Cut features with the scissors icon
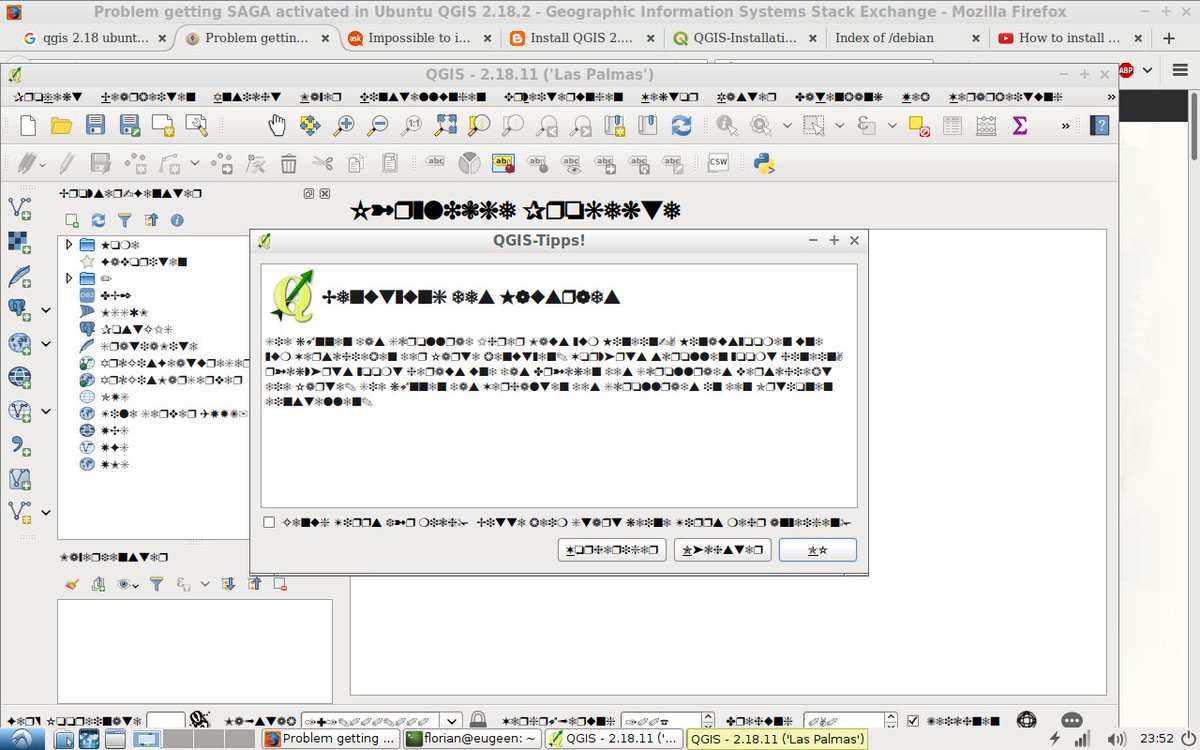The height and width of the screenshot is (750, 1200). (322, 163)
